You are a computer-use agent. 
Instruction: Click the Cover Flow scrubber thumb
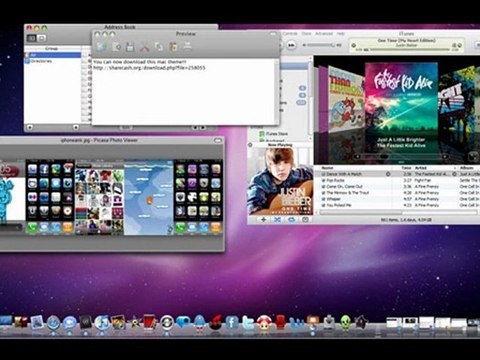(384, 156)
